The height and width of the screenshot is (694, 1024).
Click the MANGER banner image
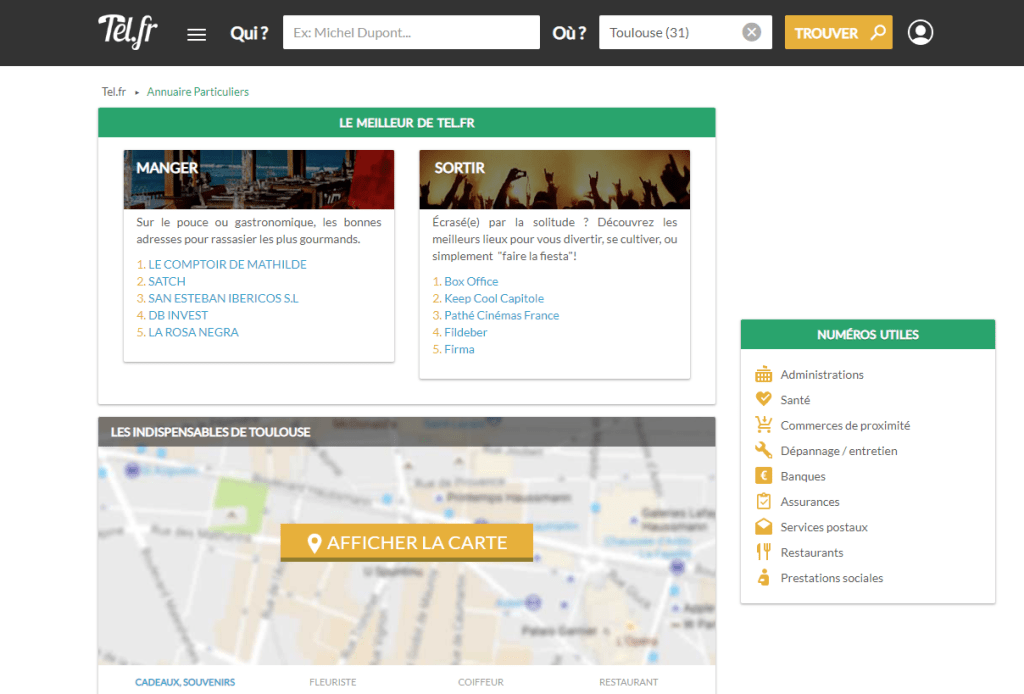point(258,179)
